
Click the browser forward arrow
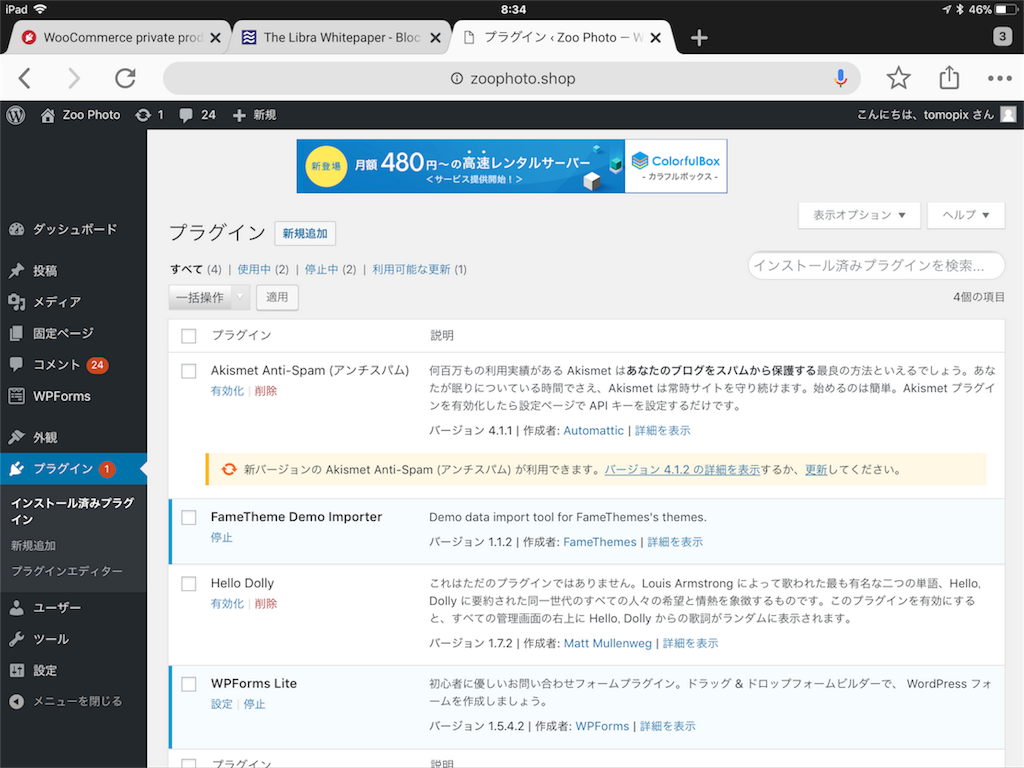[74, 78]
